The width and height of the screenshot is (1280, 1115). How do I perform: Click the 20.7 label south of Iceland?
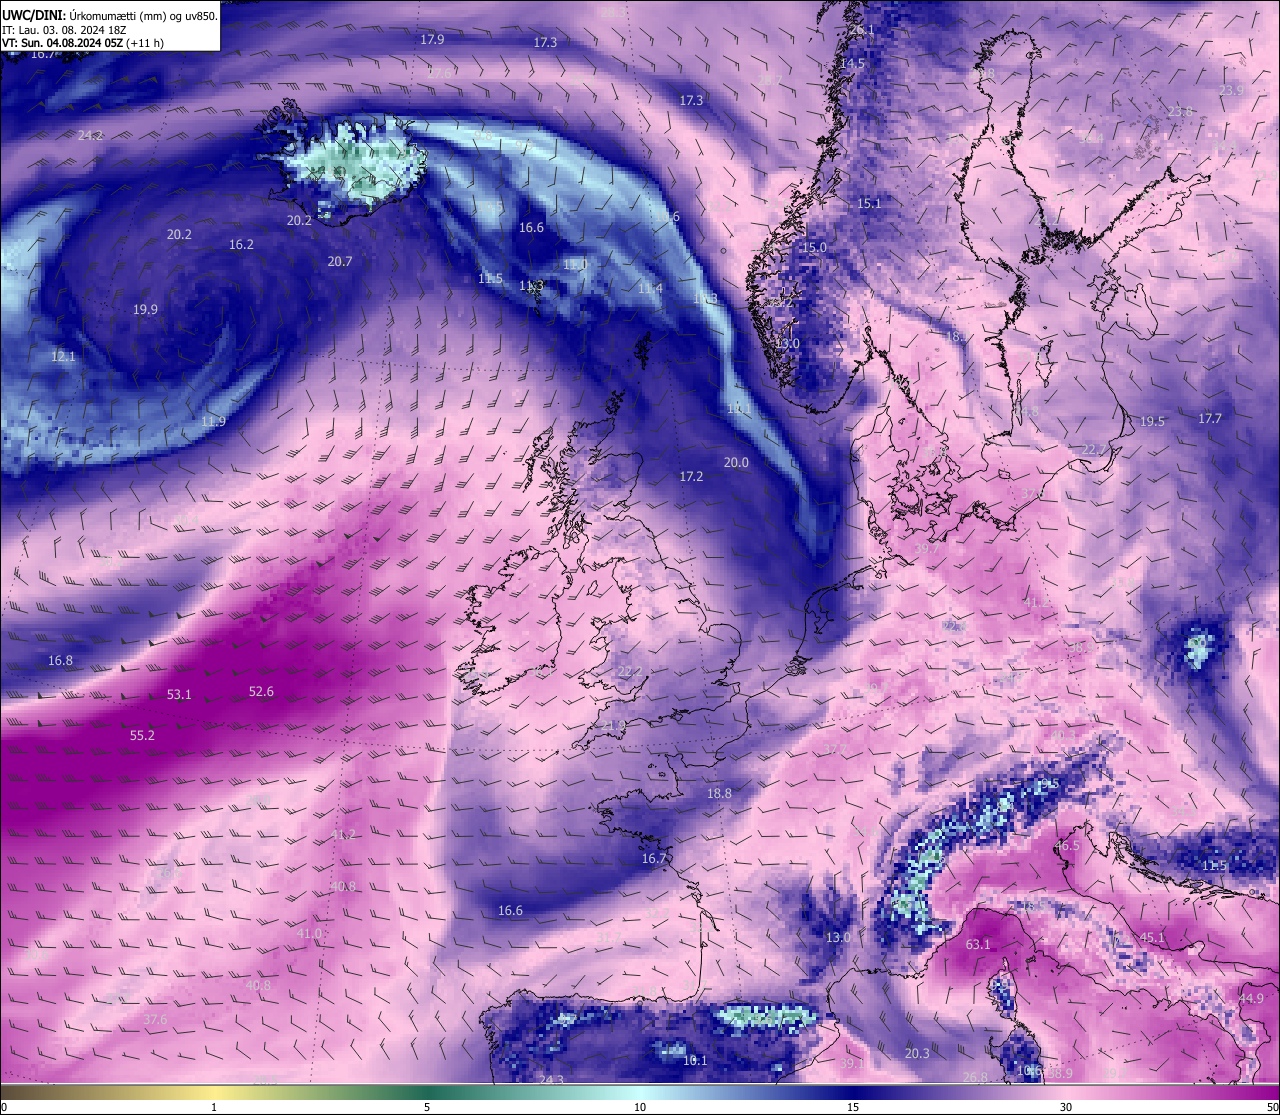click(340, 262)
